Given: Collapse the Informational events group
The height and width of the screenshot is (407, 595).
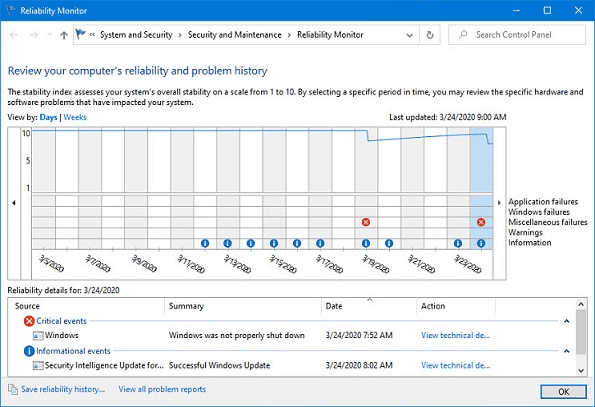Looking at the screenshot, I should pyautogui.click(x=567, y=351).
